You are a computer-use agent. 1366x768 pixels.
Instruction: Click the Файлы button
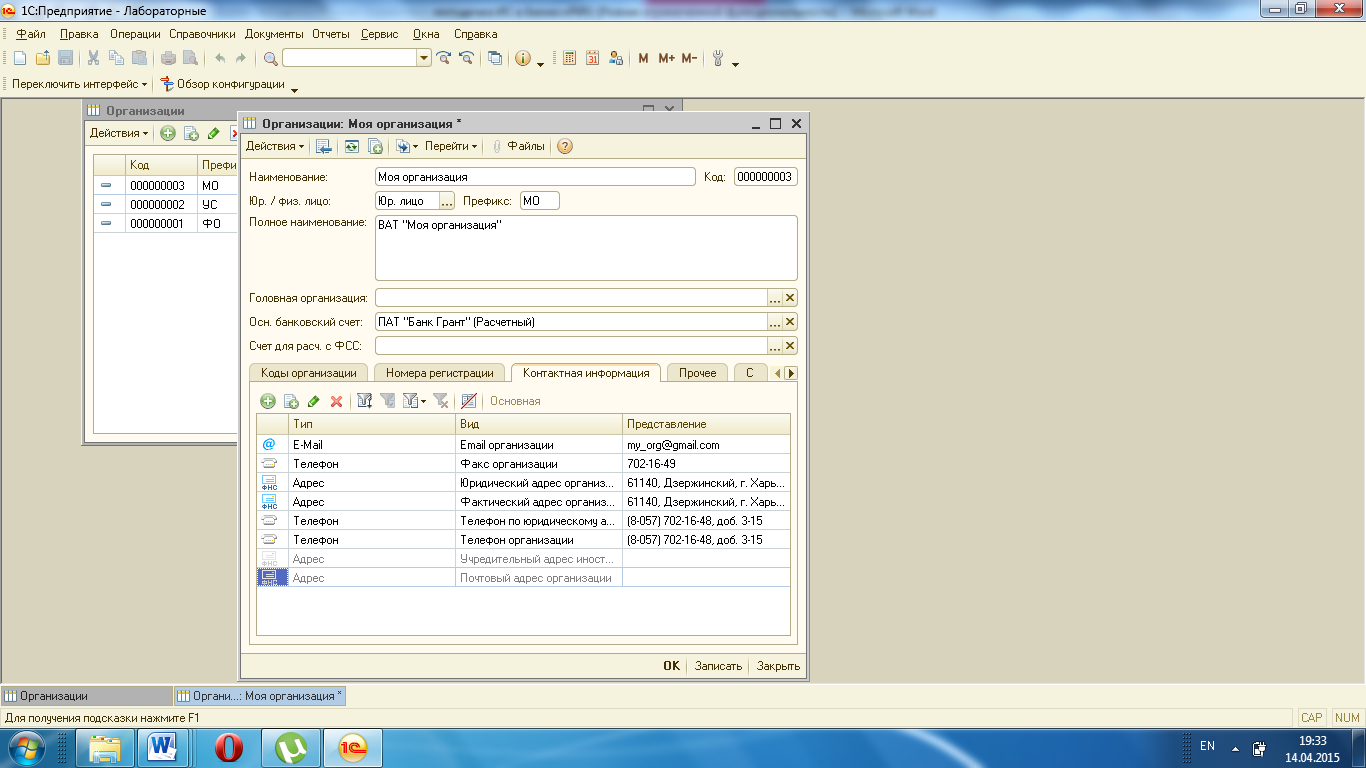click(518, 146)
